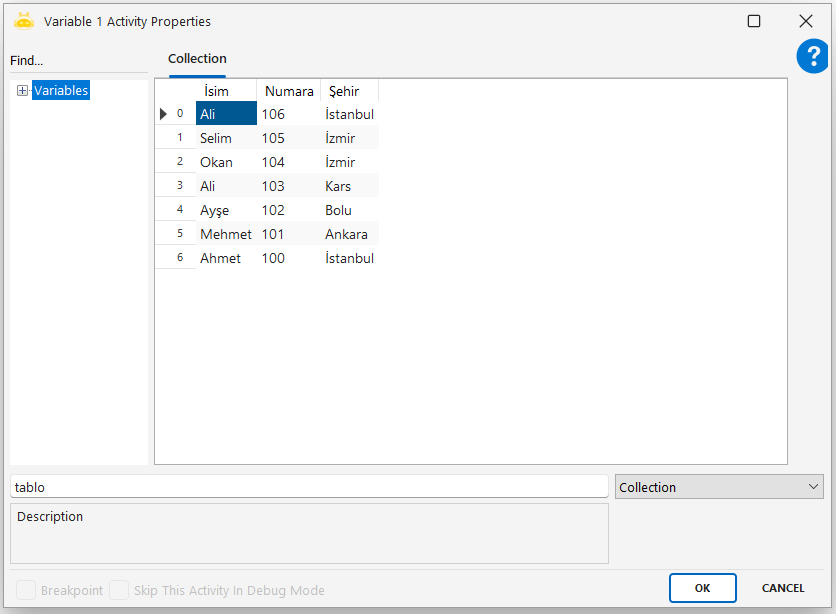836x614 pixels.
Task: Click the variable name field containing tablo
Action: (308, 487)
